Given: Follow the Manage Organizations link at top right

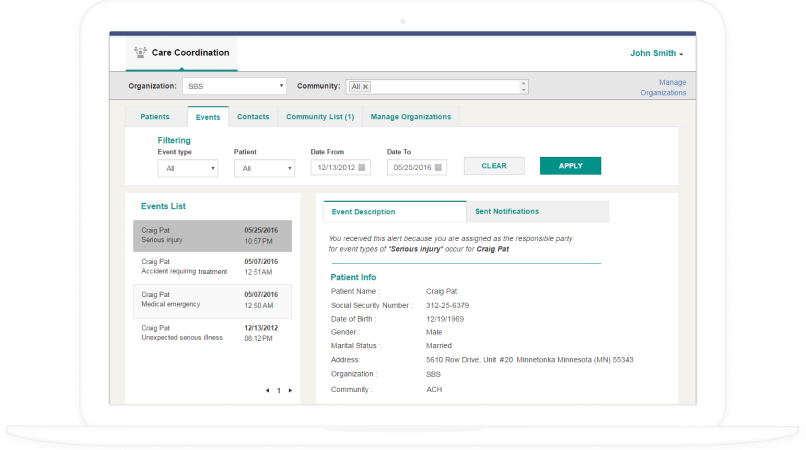Looking at the screenshot, I should (x=664, y=87).
